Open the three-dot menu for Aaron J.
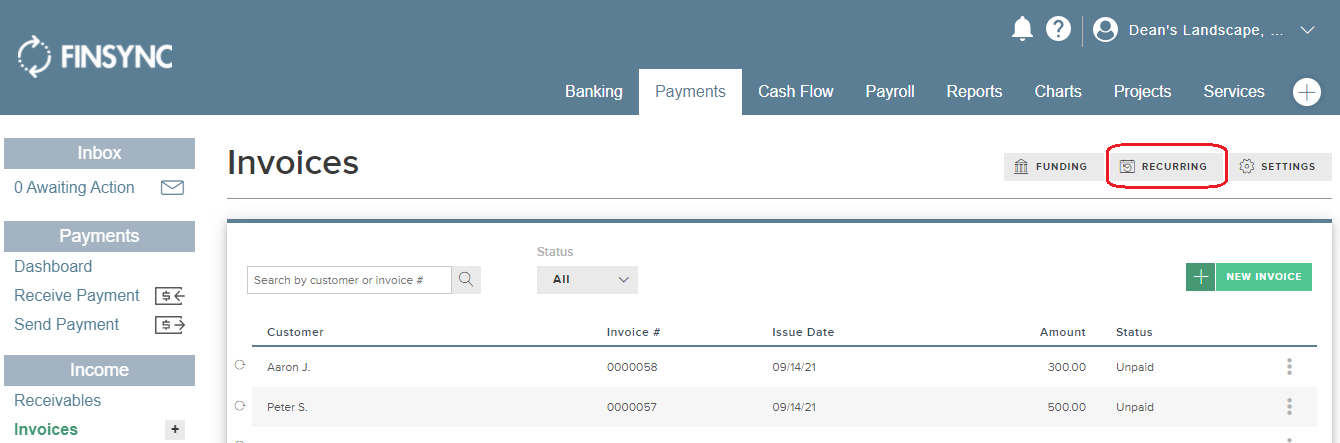The height and width of the screenshot is (443, 1340). coord(1289,367)
